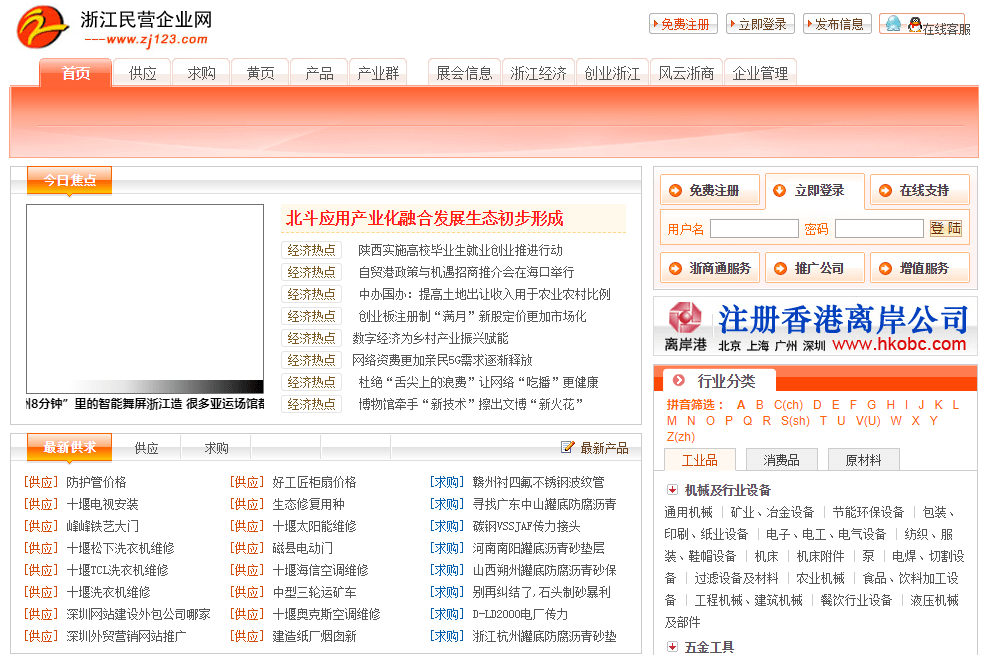The width and height of the screenshot is (985, 655).
Task: Go to the 浙江经济 navigation tab
Action: point(538,73)
